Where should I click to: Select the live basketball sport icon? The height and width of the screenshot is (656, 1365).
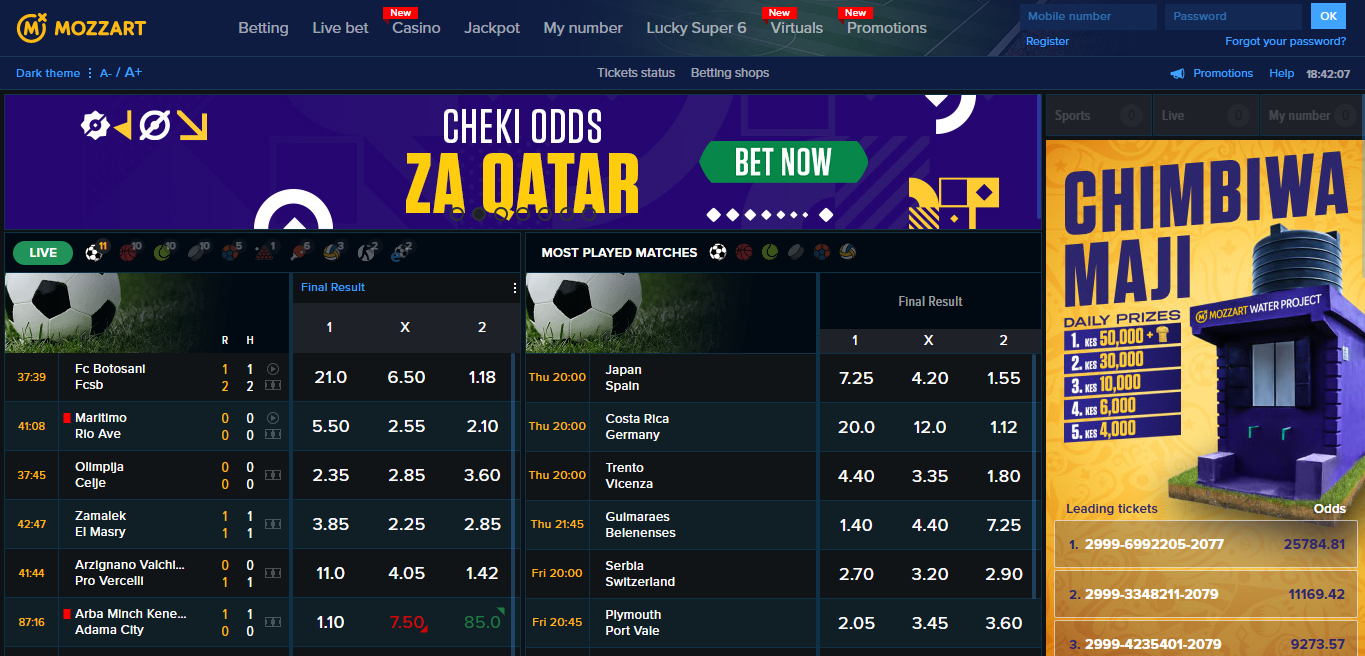point(130,252)
